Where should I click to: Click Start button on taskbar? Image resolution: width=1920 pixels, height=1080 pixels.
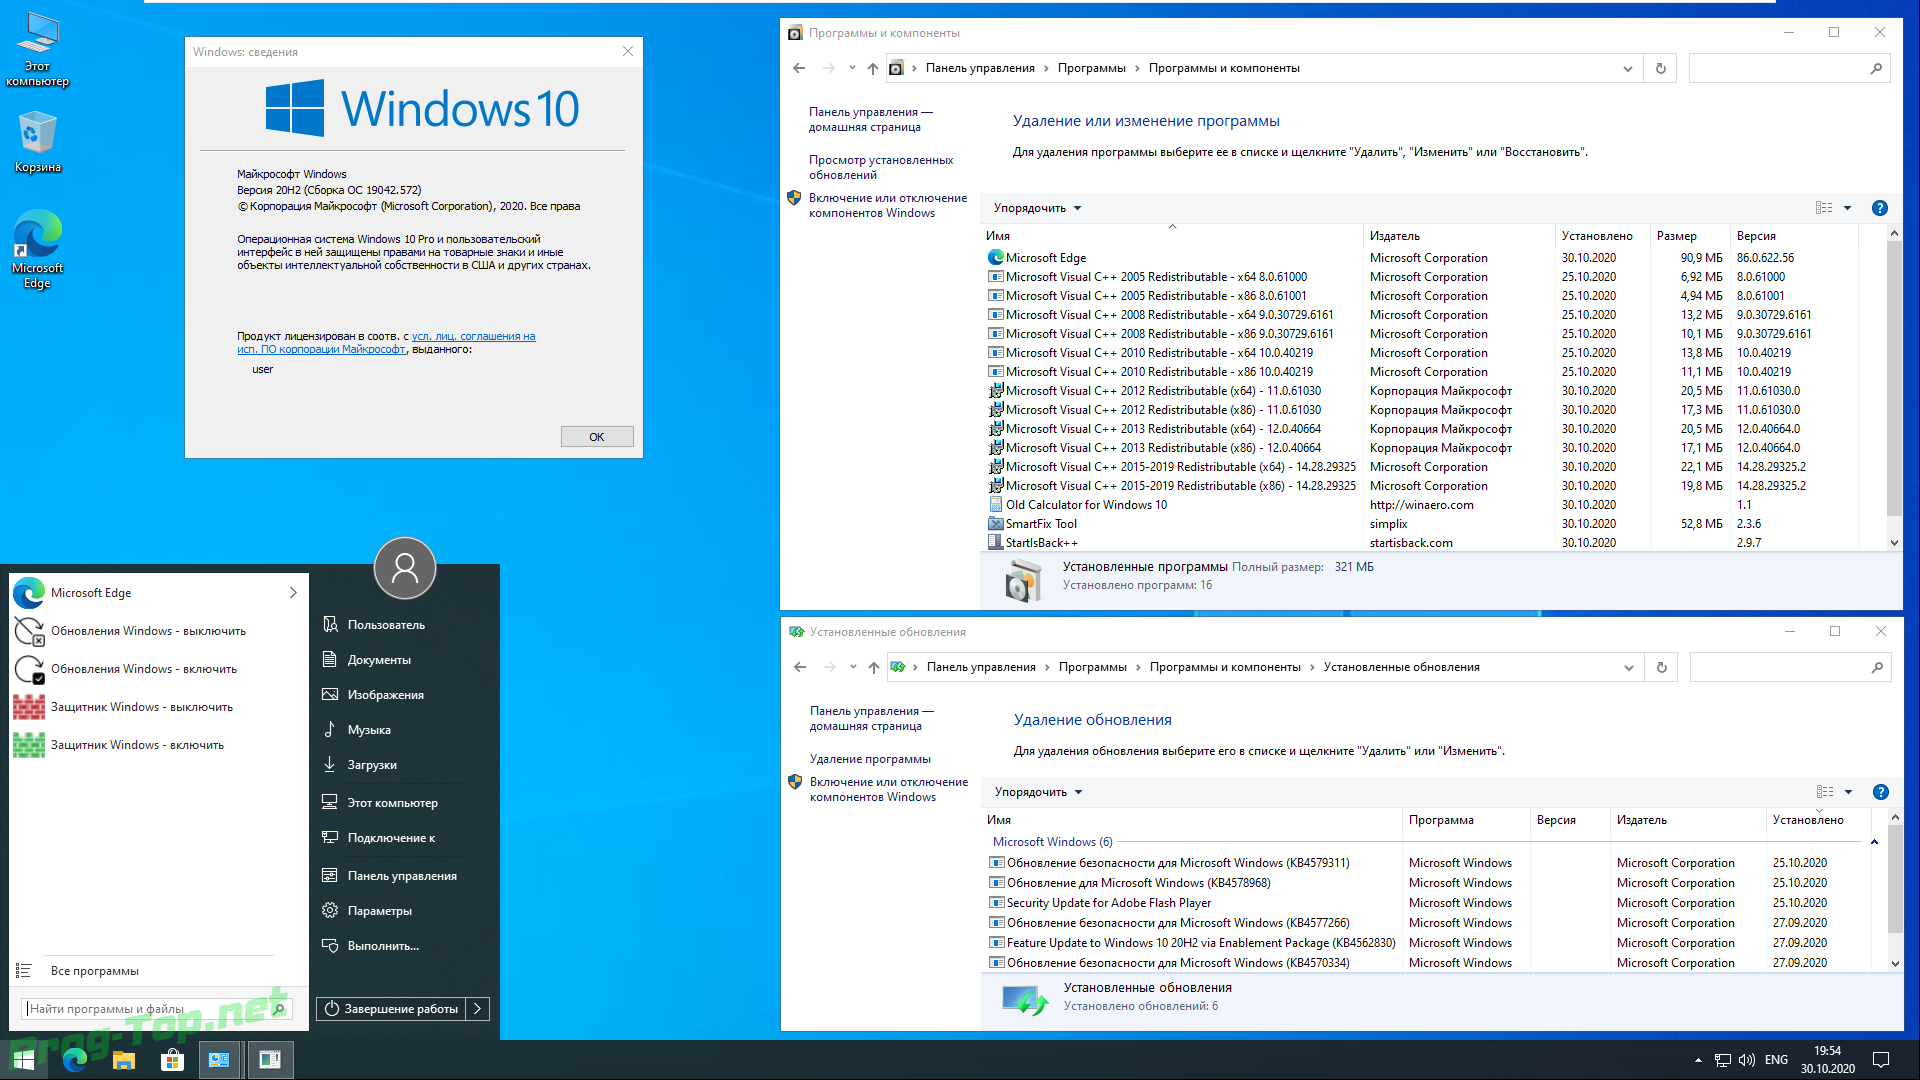[23, 1060]
